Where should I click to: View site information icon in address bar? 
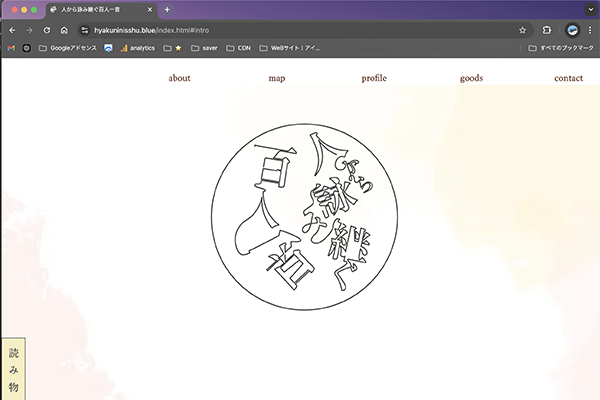85,30
